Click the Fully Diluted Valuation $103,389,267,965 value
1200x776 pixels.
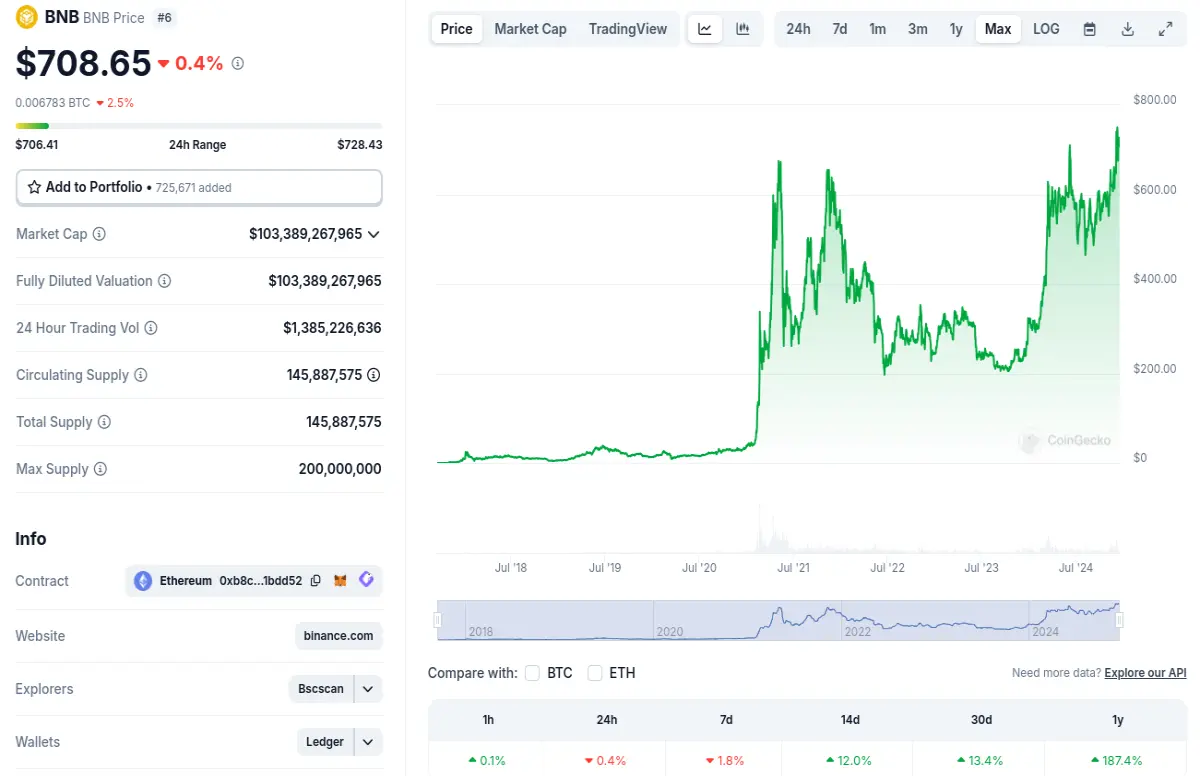325,281
